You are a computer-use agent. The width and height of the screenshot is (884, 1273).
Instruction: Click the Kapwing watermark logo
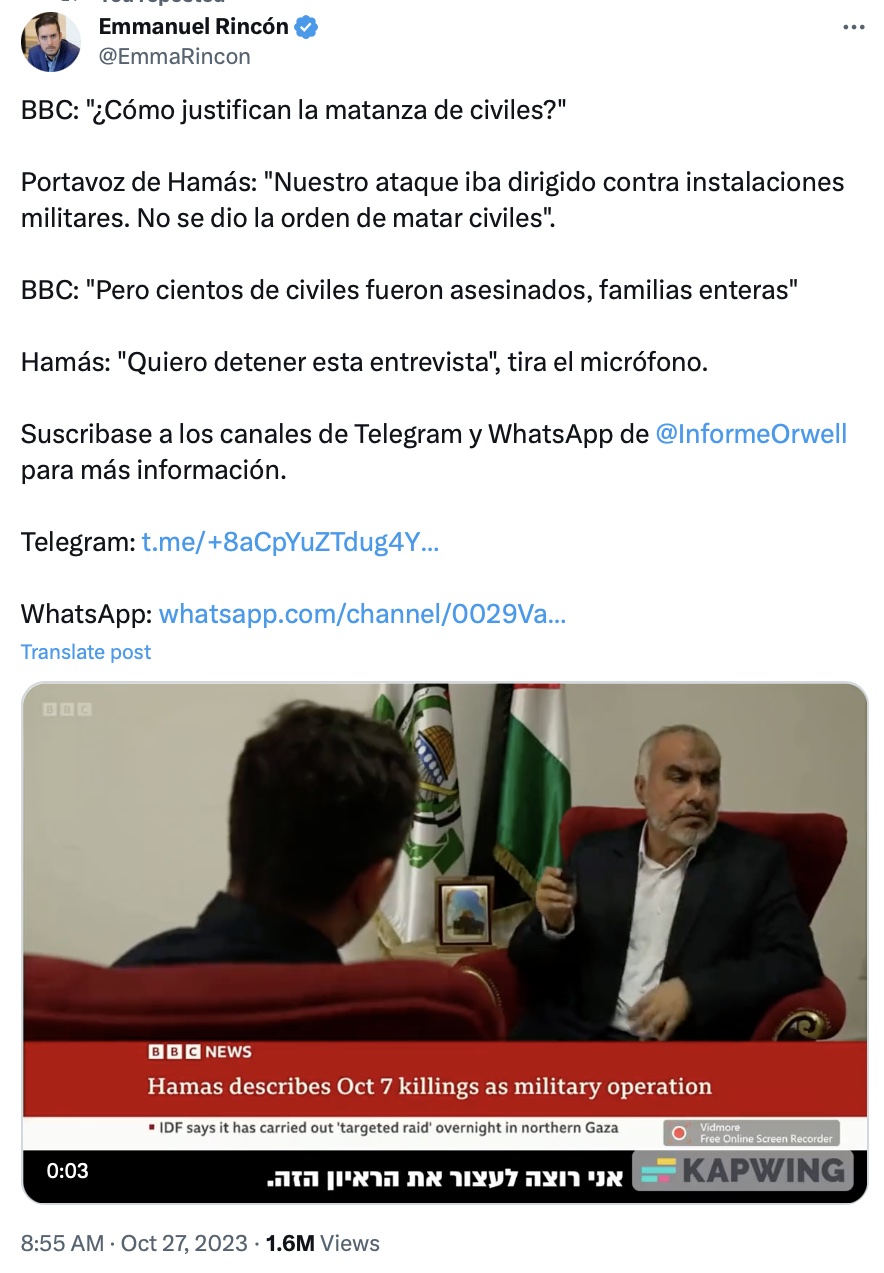[741, 1170]
